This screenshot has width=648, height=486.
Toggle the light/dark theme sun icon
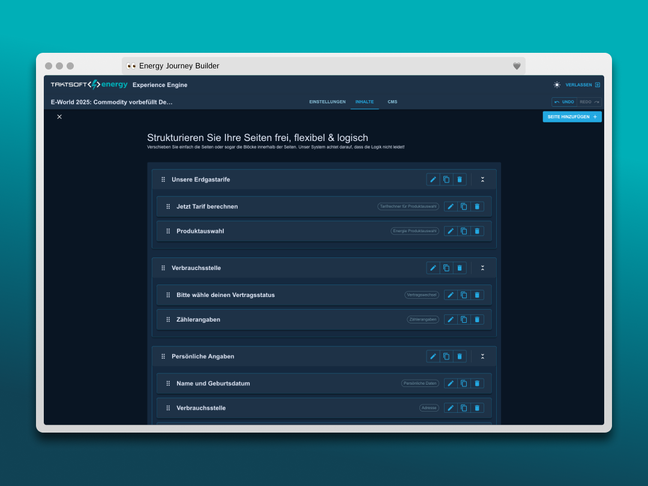click(x=557, y=85)
